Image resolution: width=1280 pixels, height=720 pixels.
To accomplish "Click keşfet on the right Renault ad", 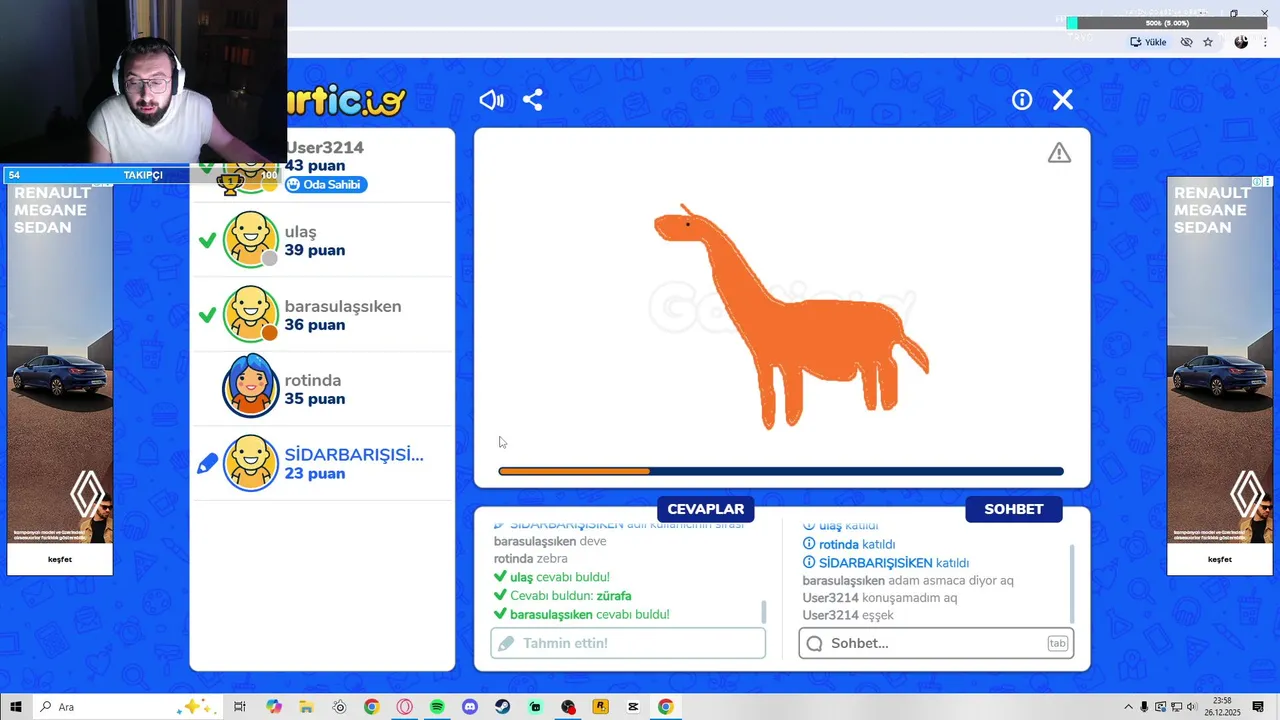I will pyautogui.click(x=1220, y=559).
